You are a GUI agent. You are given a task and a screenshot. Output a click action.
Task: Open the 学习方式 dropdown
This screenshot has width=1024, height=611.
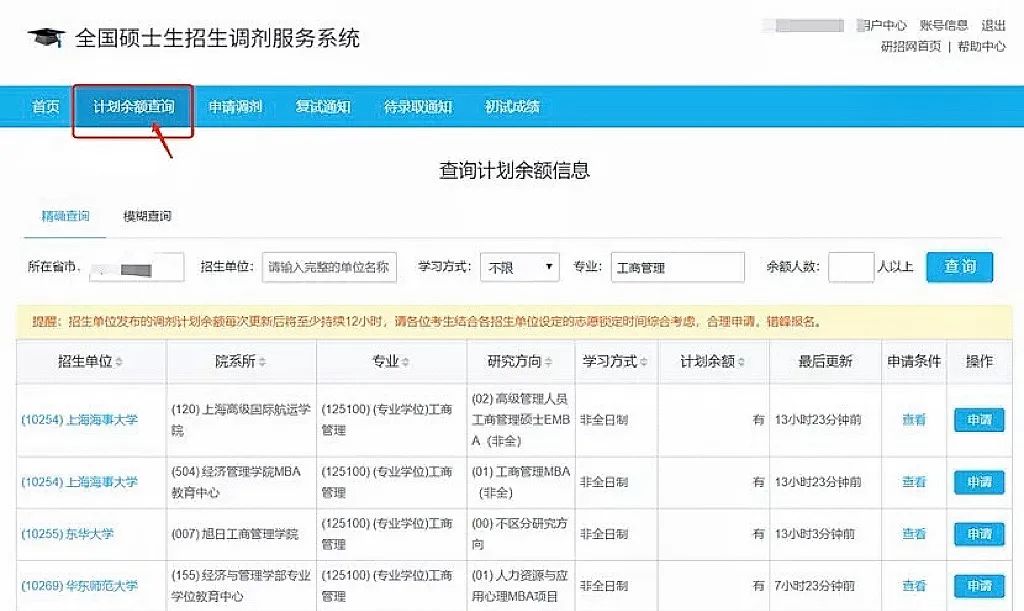tap(520, 268)
